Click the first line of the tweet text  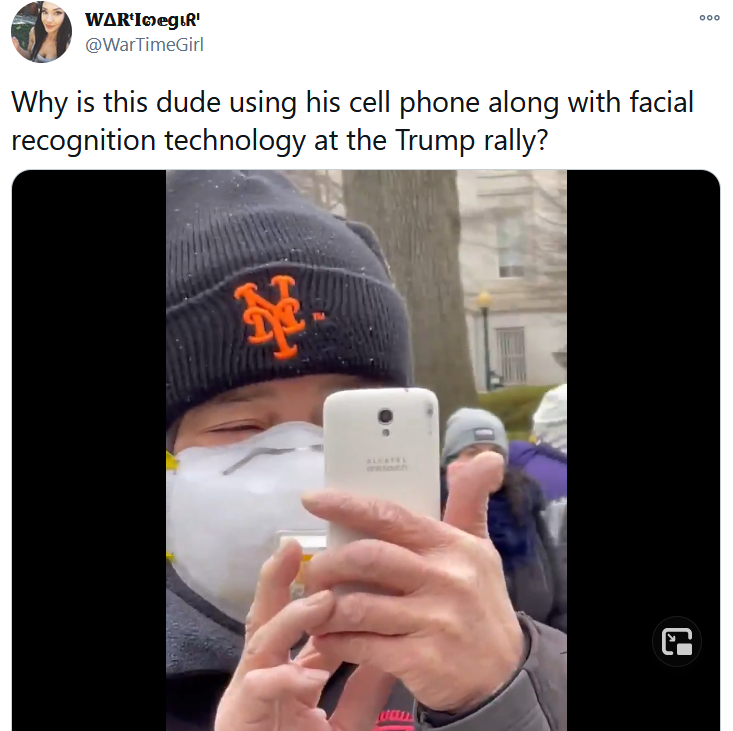pos(352,102)
